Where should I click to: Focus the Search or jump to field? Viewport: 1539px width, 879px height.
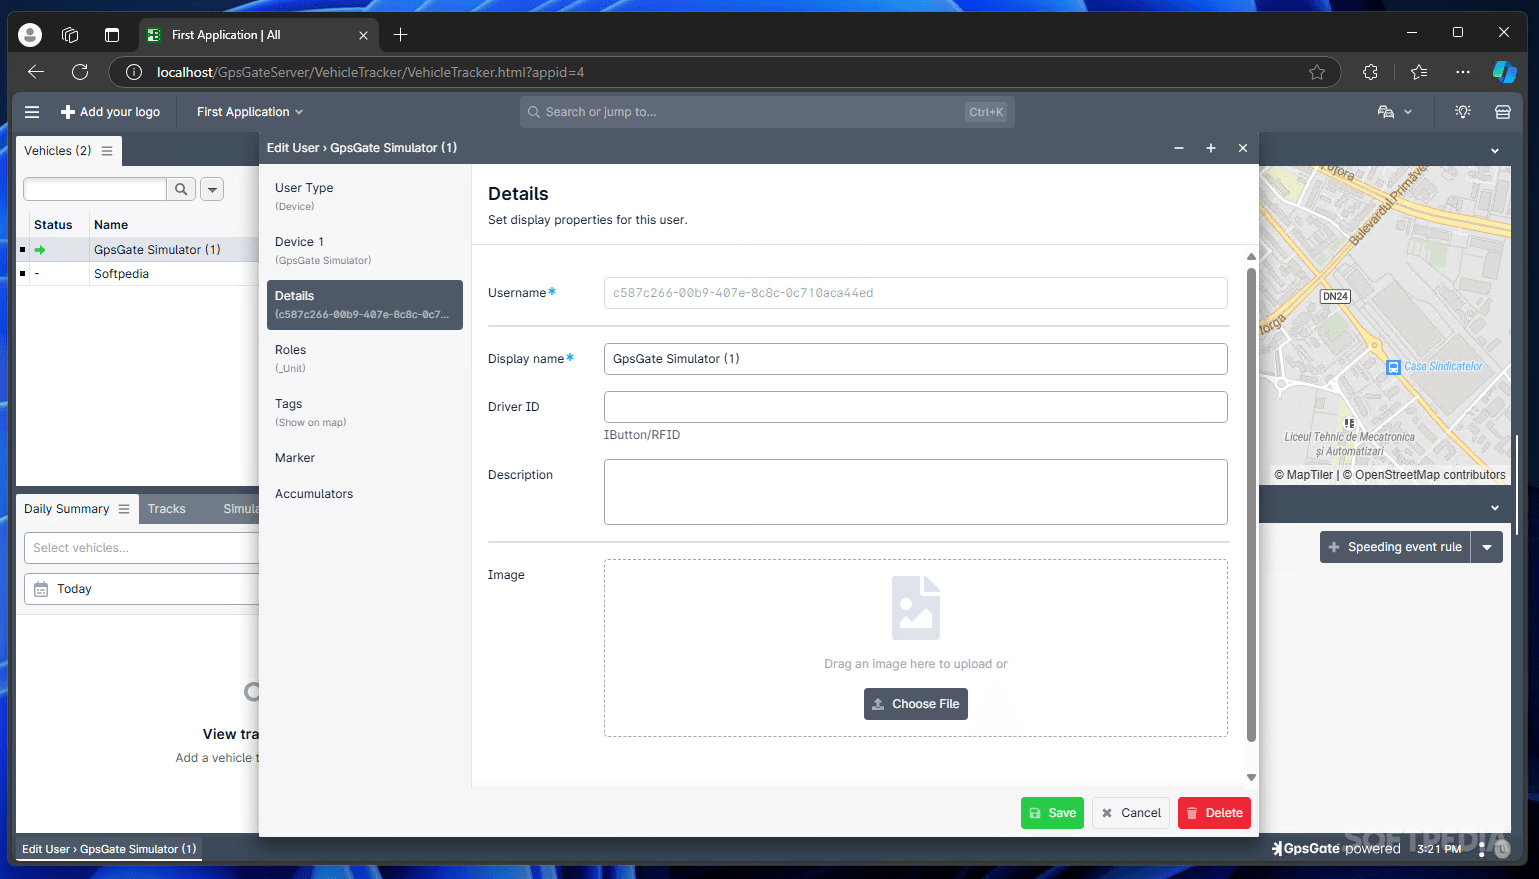(x=767, y=112)
